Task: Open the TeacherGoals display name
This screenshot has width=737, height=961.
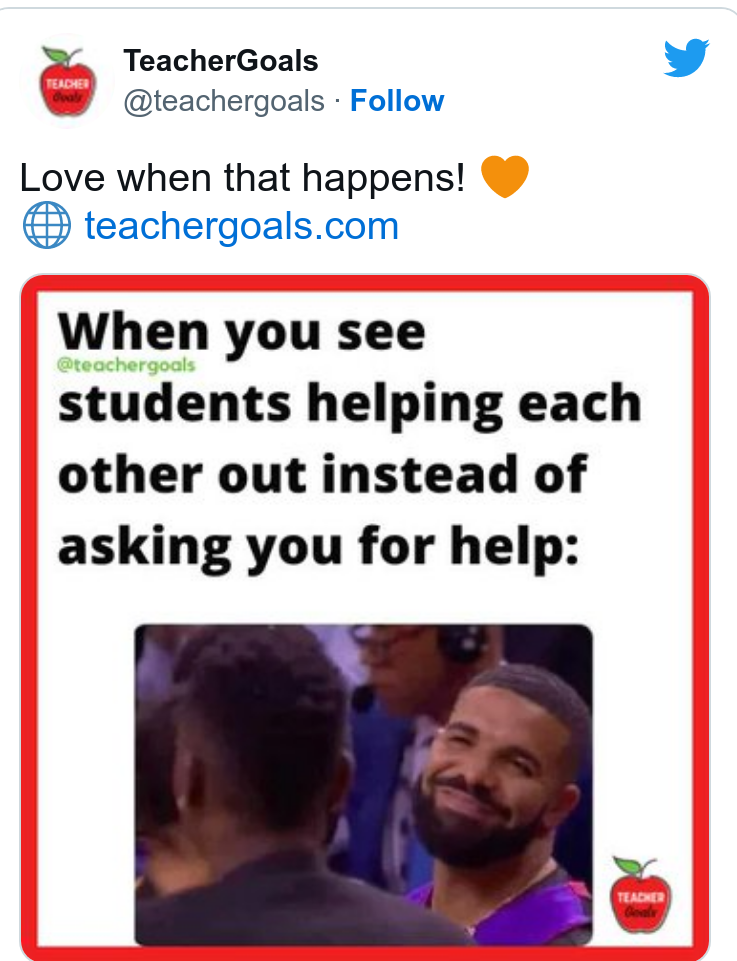Action: (221, 61)
